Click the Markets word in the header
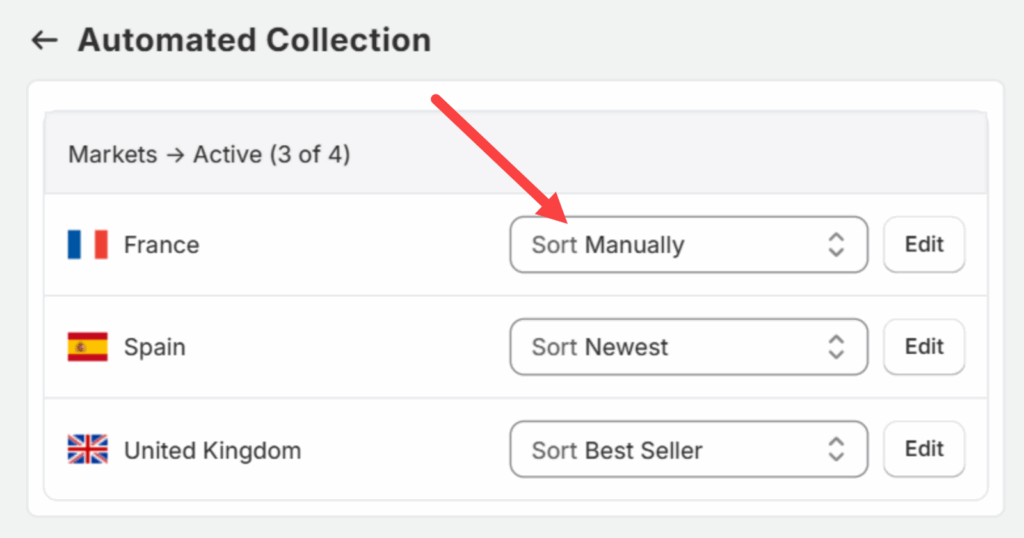Image resolution: width=1024 pixels, height=538 pixels. [x=112, y=155]
